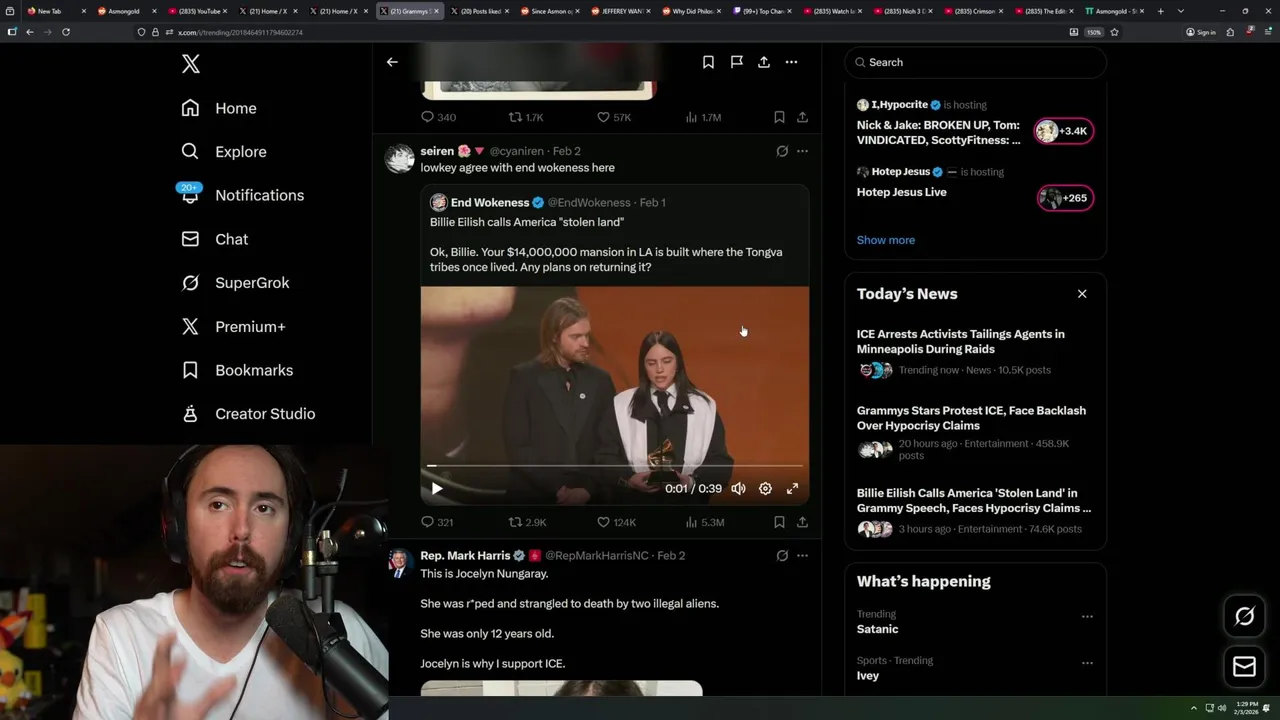Screen dimensions: 1280x720
Task: Click the share icon in timeline header
Action: click(764, 62)
